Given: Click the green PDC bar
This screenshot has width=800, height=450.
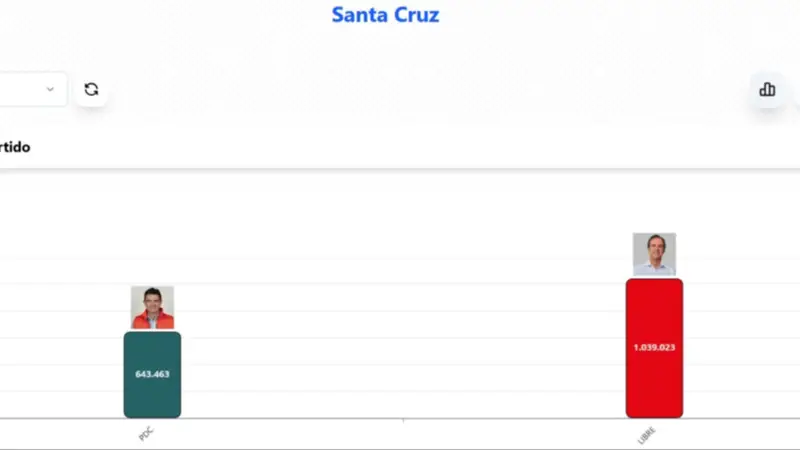Looking at the screenshot, I should point(152,395).
